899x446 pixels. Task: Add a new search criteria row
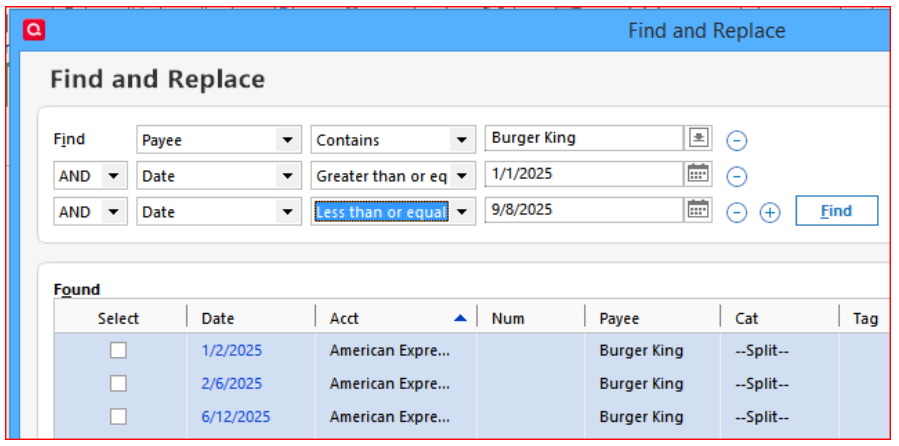click(770, 213)
